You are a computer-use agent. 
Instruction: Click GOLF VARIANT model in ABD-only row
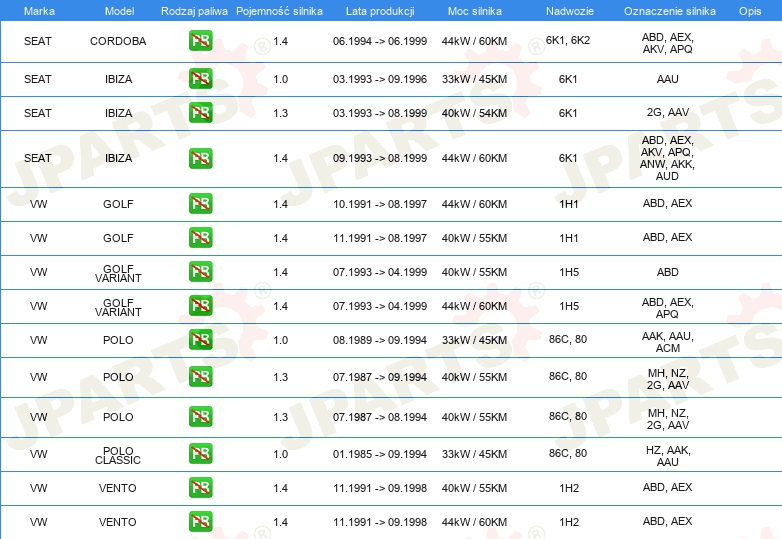(x=118, y=273)
